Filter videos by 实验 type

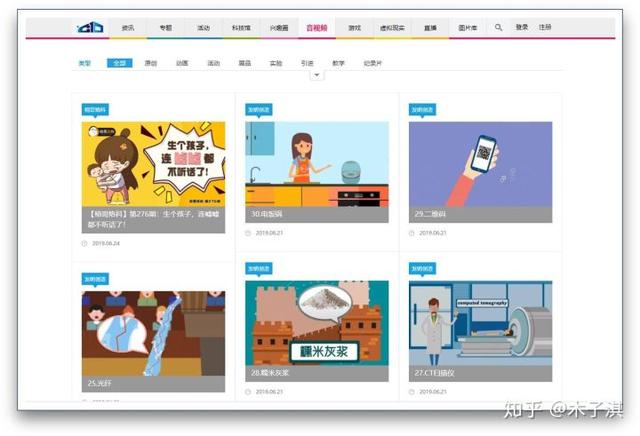276,63
